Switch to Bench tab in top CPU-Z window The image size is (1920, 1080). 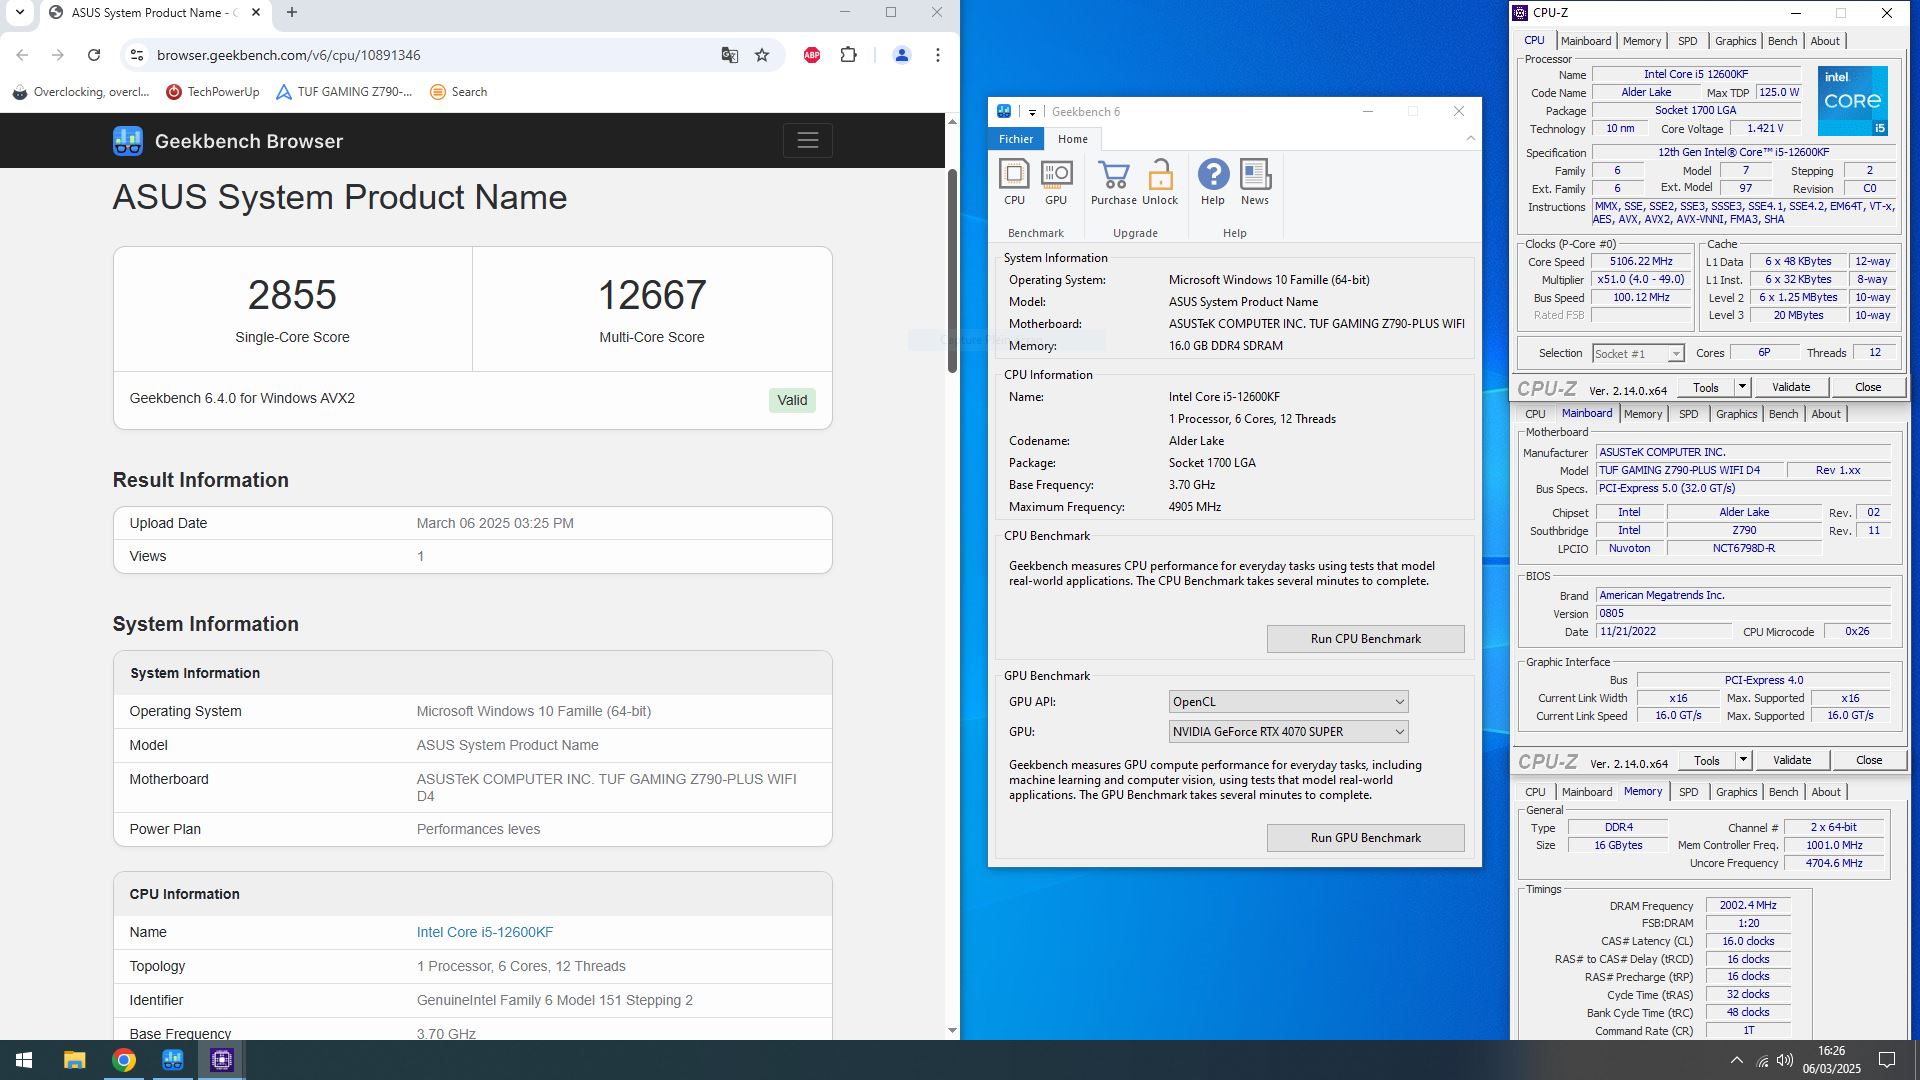[1782, 41]
